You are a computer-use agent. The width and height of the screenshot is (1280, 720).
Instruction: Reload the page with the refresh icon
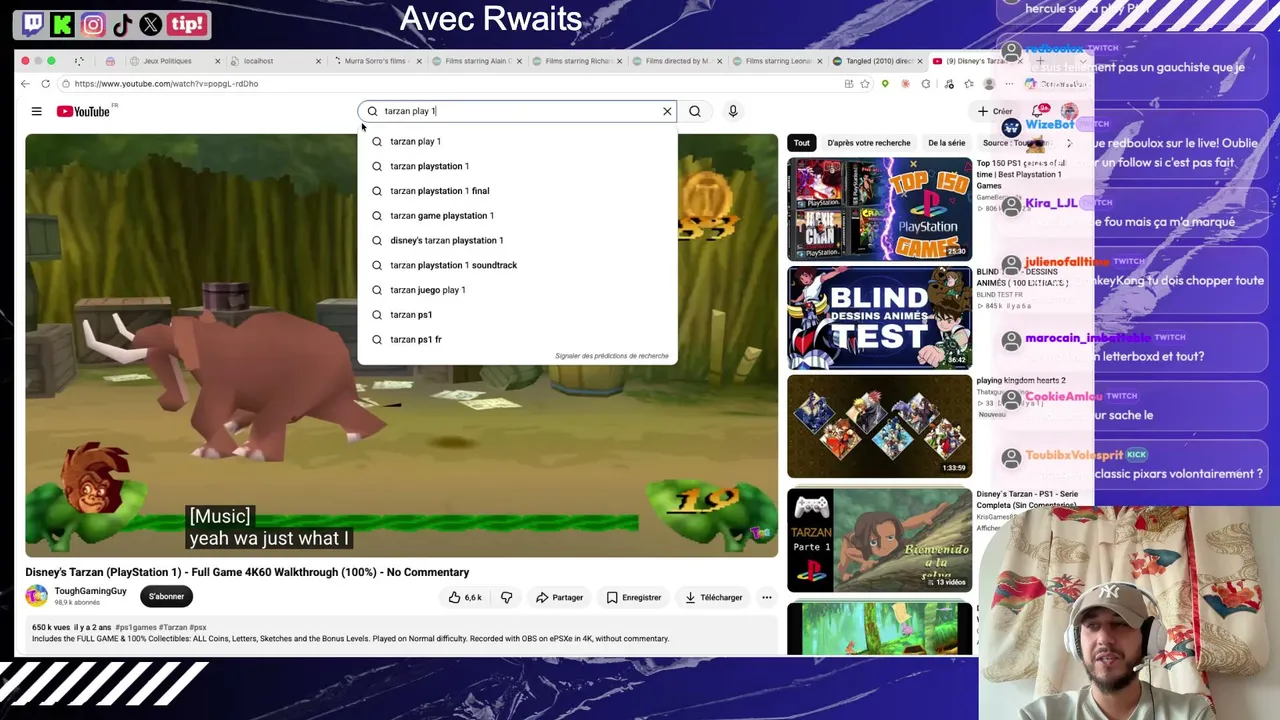coord(46,84)
